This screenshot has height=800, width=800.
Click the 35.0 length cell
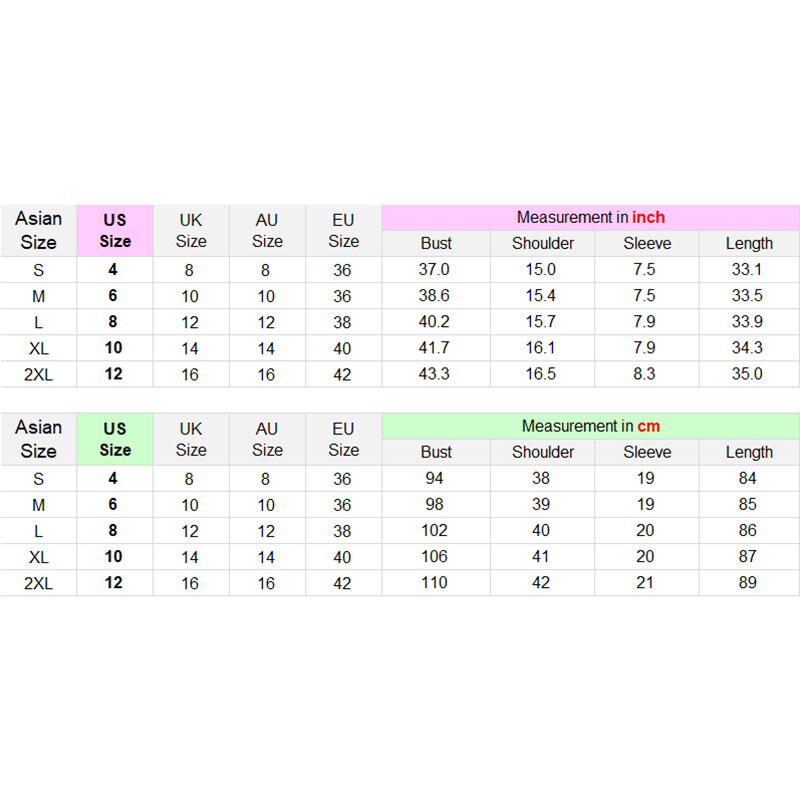point(747,374)
